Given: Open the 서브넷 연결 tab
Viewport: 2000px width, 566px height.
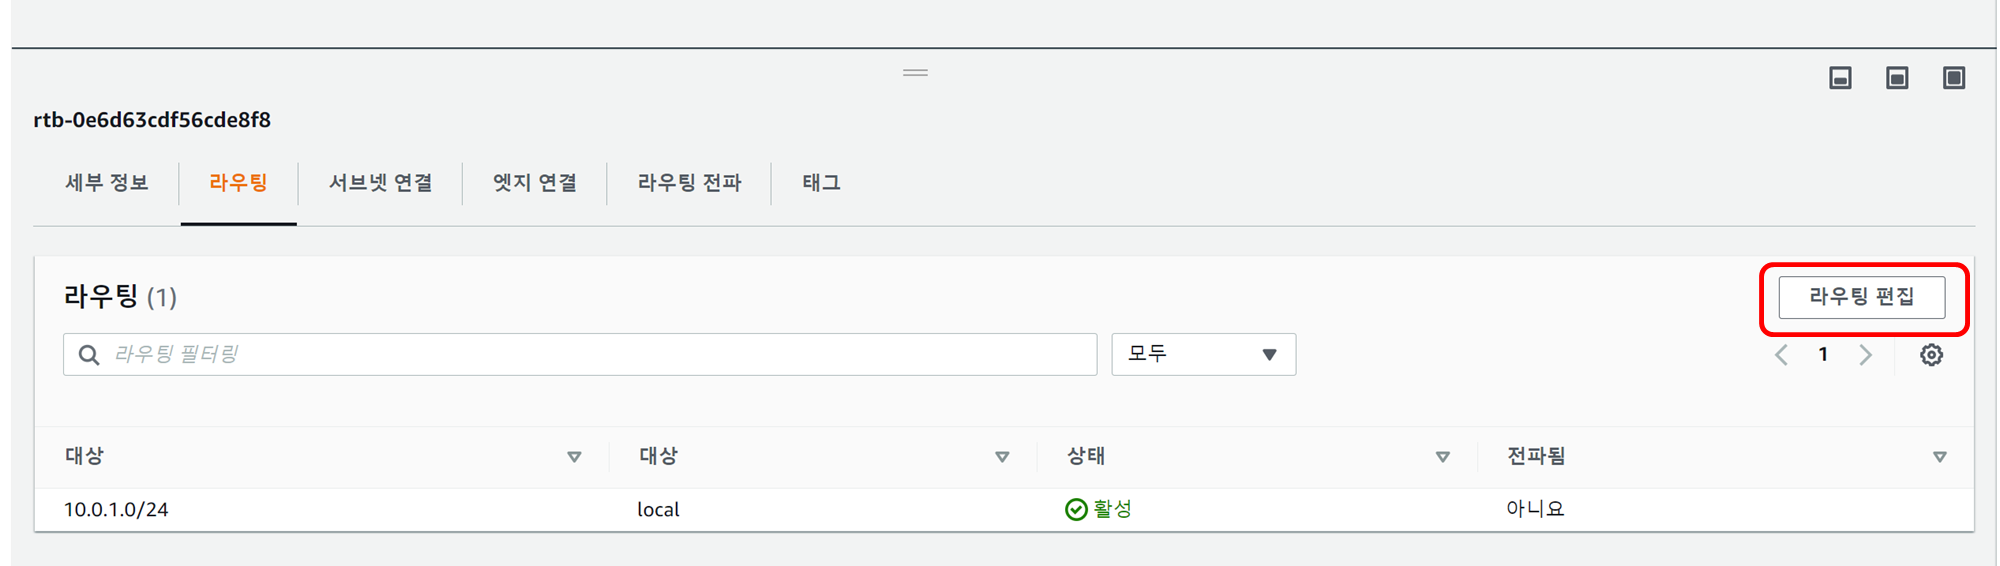Looking at the screenshot, I should pyautogui.click(x=380, y=183).
